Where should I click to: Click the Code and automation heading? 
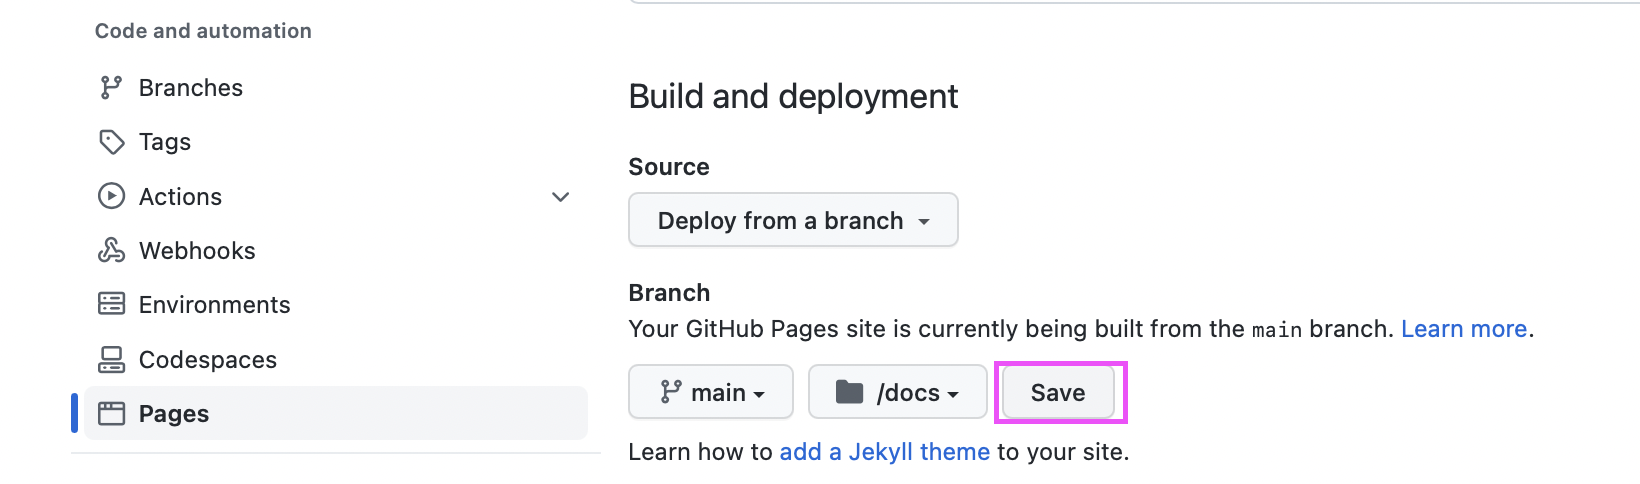click(203, 31)
